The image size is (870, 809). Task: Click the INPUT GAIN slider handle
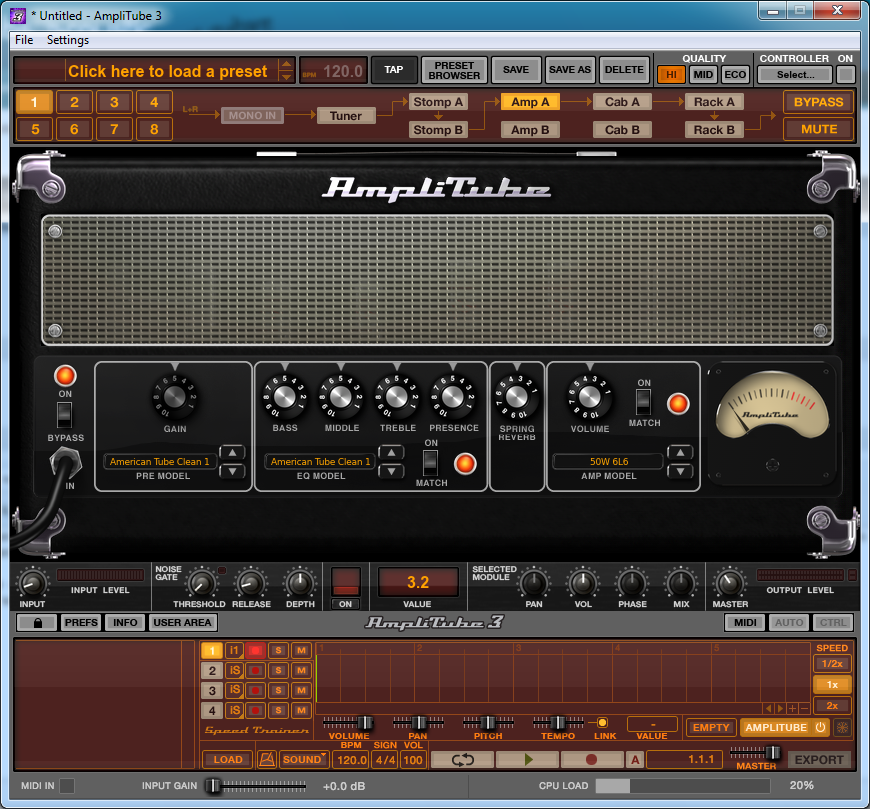[213, 786]
